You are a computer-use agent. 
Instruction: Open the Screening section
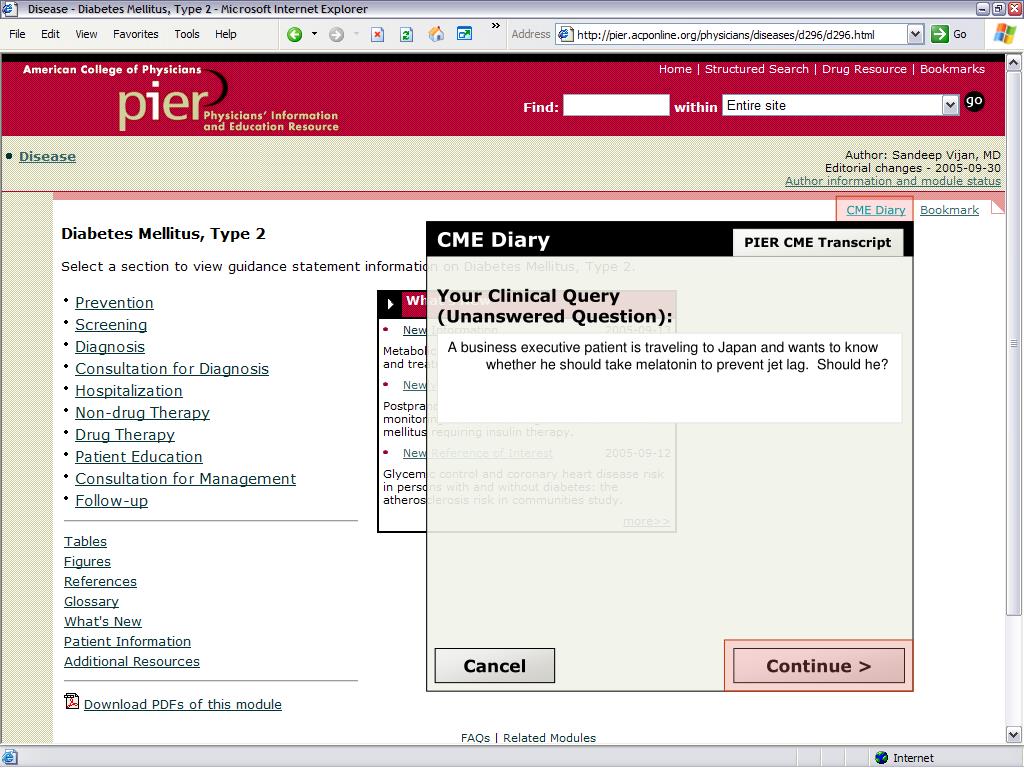111,325
